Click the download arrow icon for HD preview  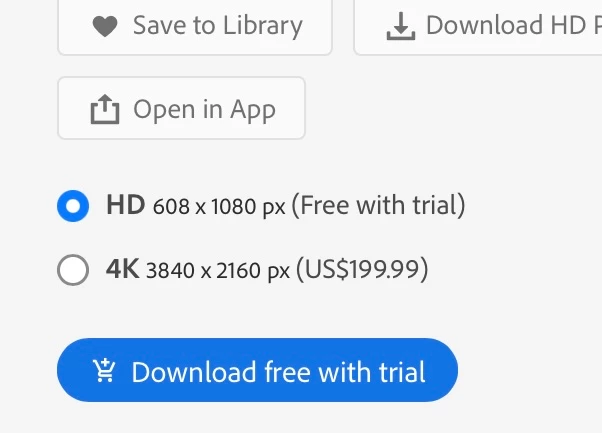(x=401, y=26)
